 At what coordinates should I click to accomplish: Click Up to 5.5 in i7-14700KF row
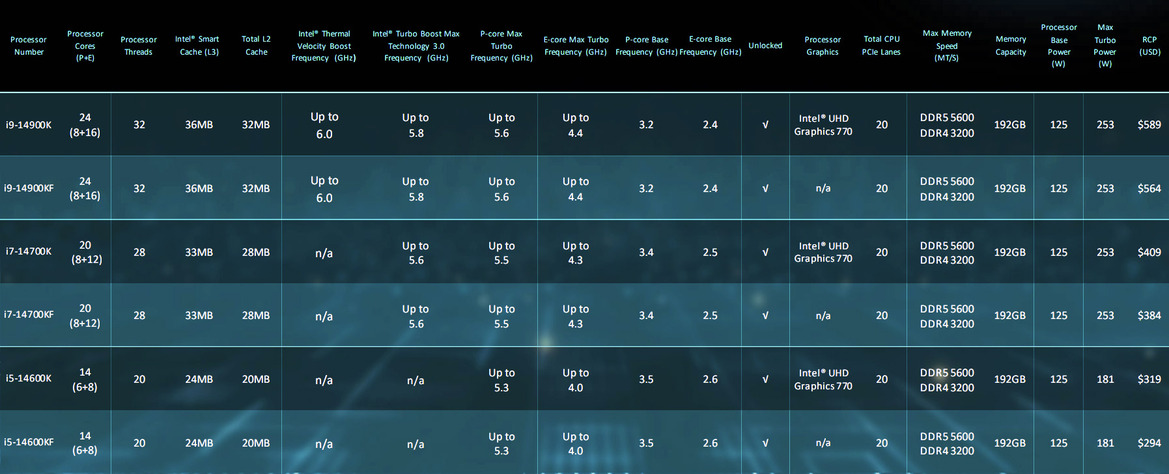(501, 316)
